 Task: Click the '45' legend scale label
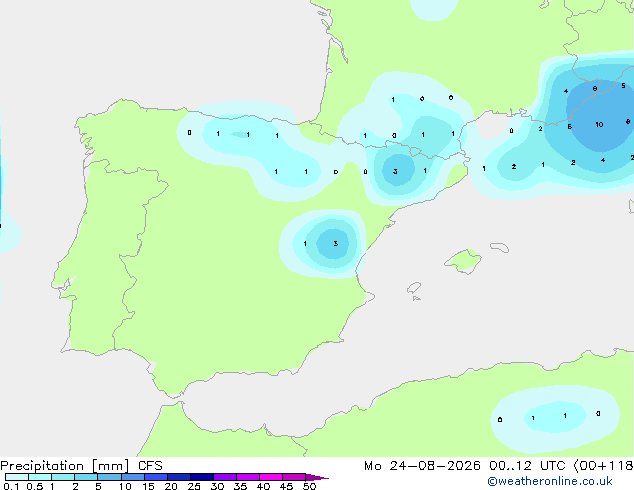point(286,486)
